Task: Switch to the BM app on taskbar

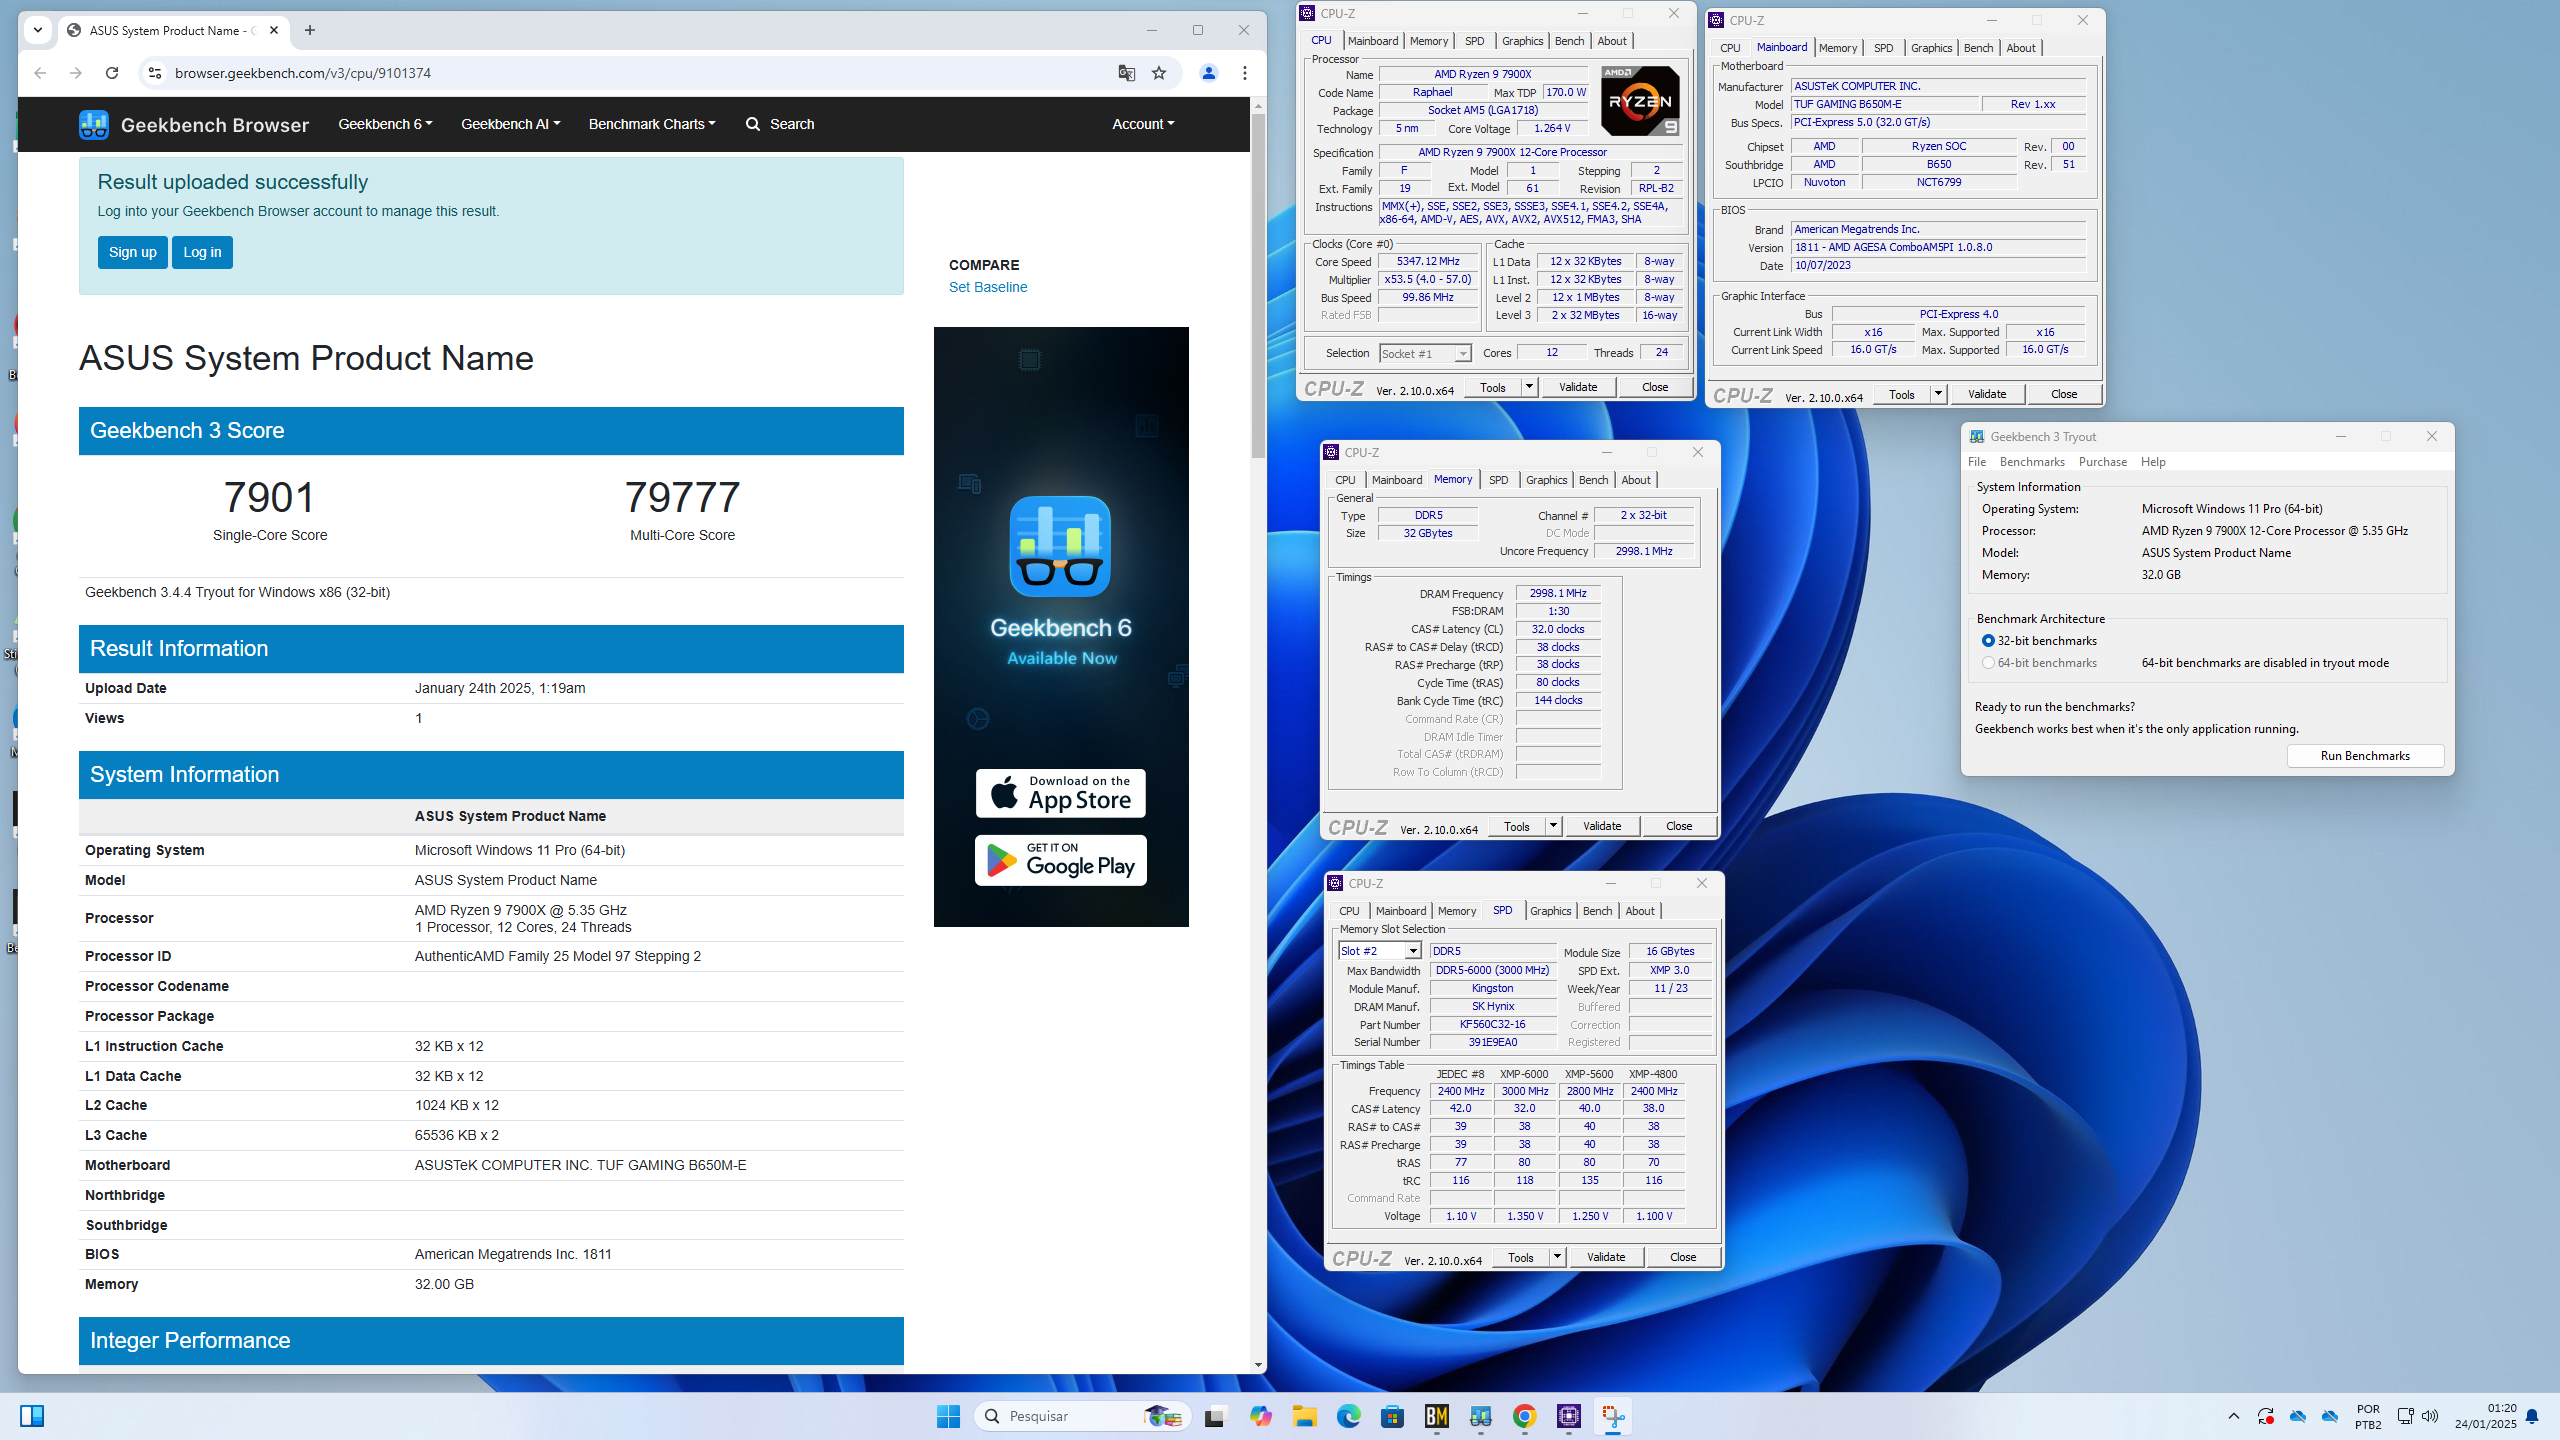Action: point(1437,1416)
